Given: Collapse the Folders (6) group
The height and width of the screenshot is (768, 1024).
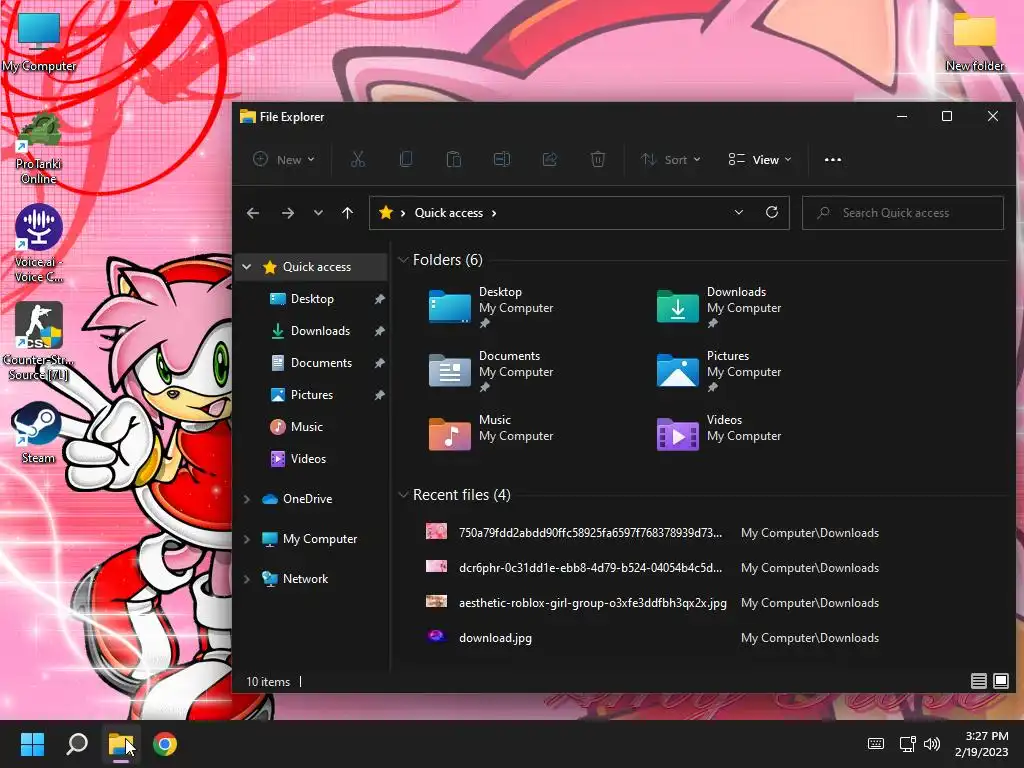Looking at the screenshot, I should tap(403, 260).
